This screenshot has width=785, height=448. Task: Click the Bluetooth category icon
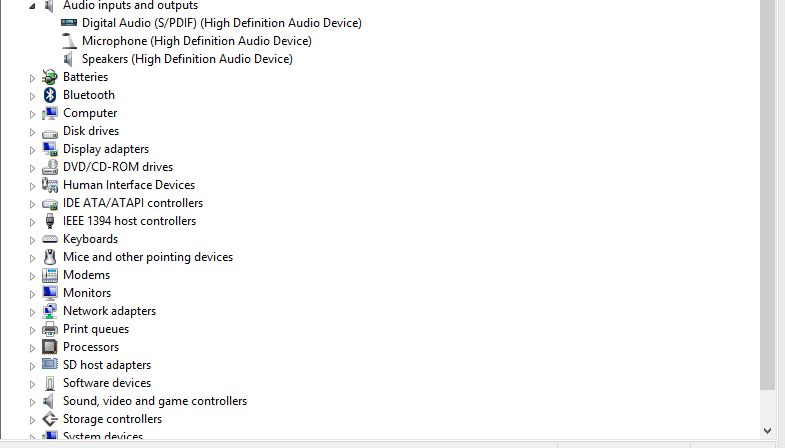pyautogui.click(x=50, y=95)
